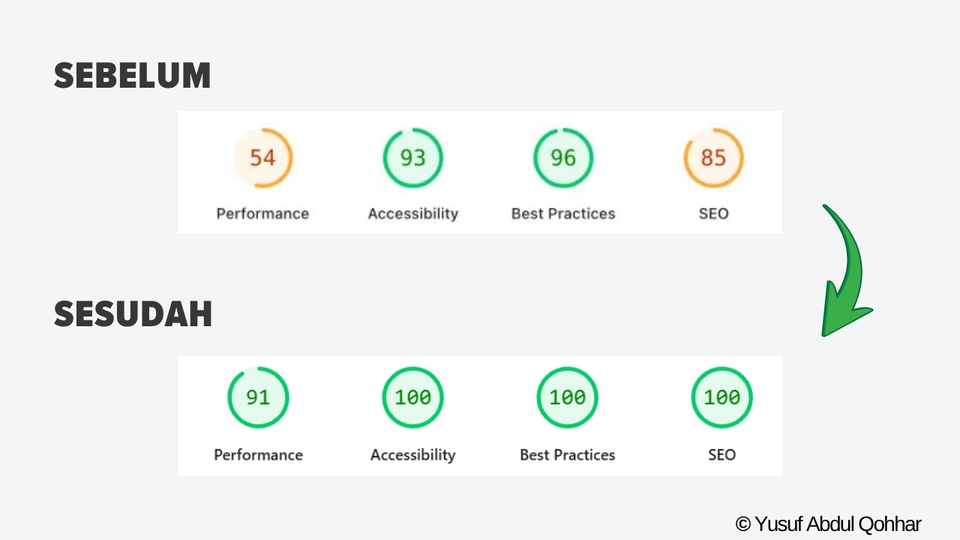
Task: Click the Performance label under score 54
Action: coord(262,213)
